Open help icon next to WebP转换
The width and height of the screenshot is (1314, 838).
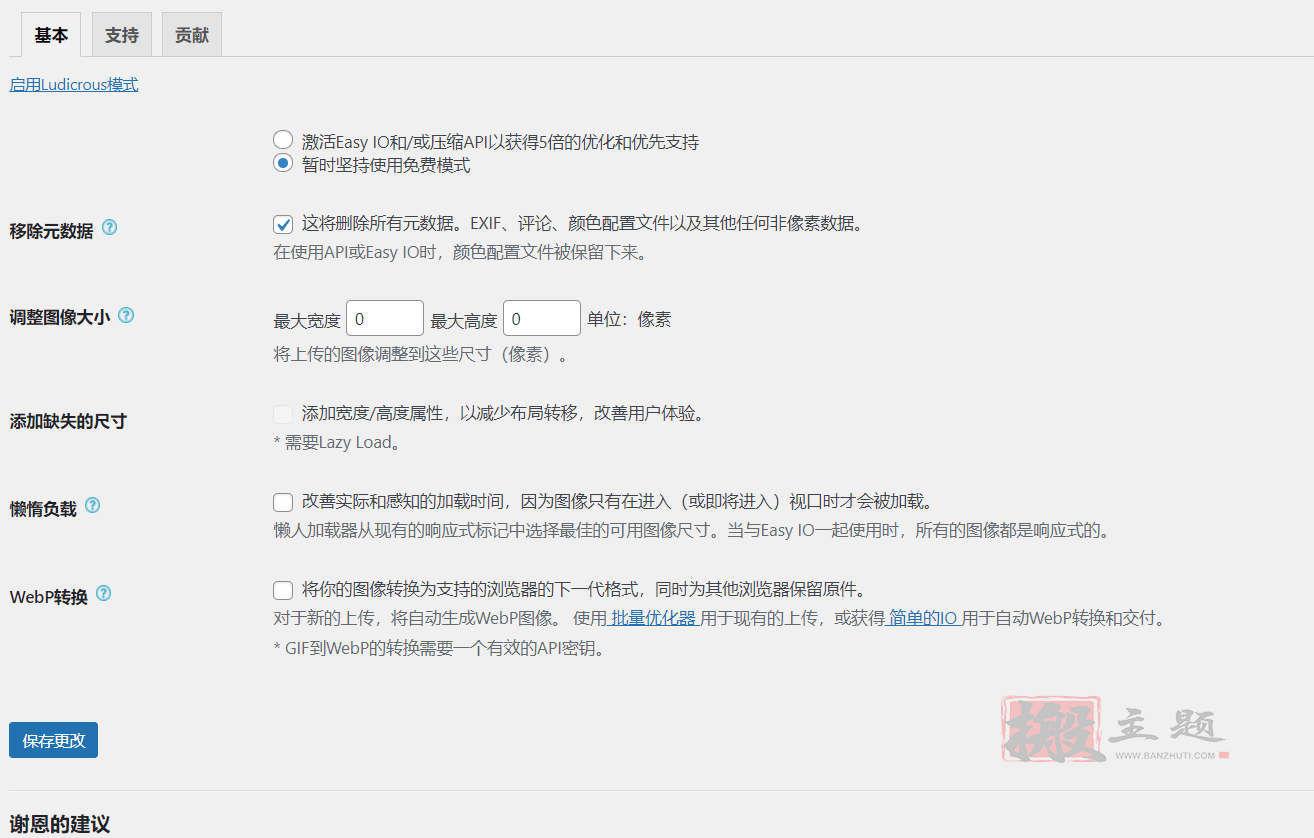(x=103, y=593)
